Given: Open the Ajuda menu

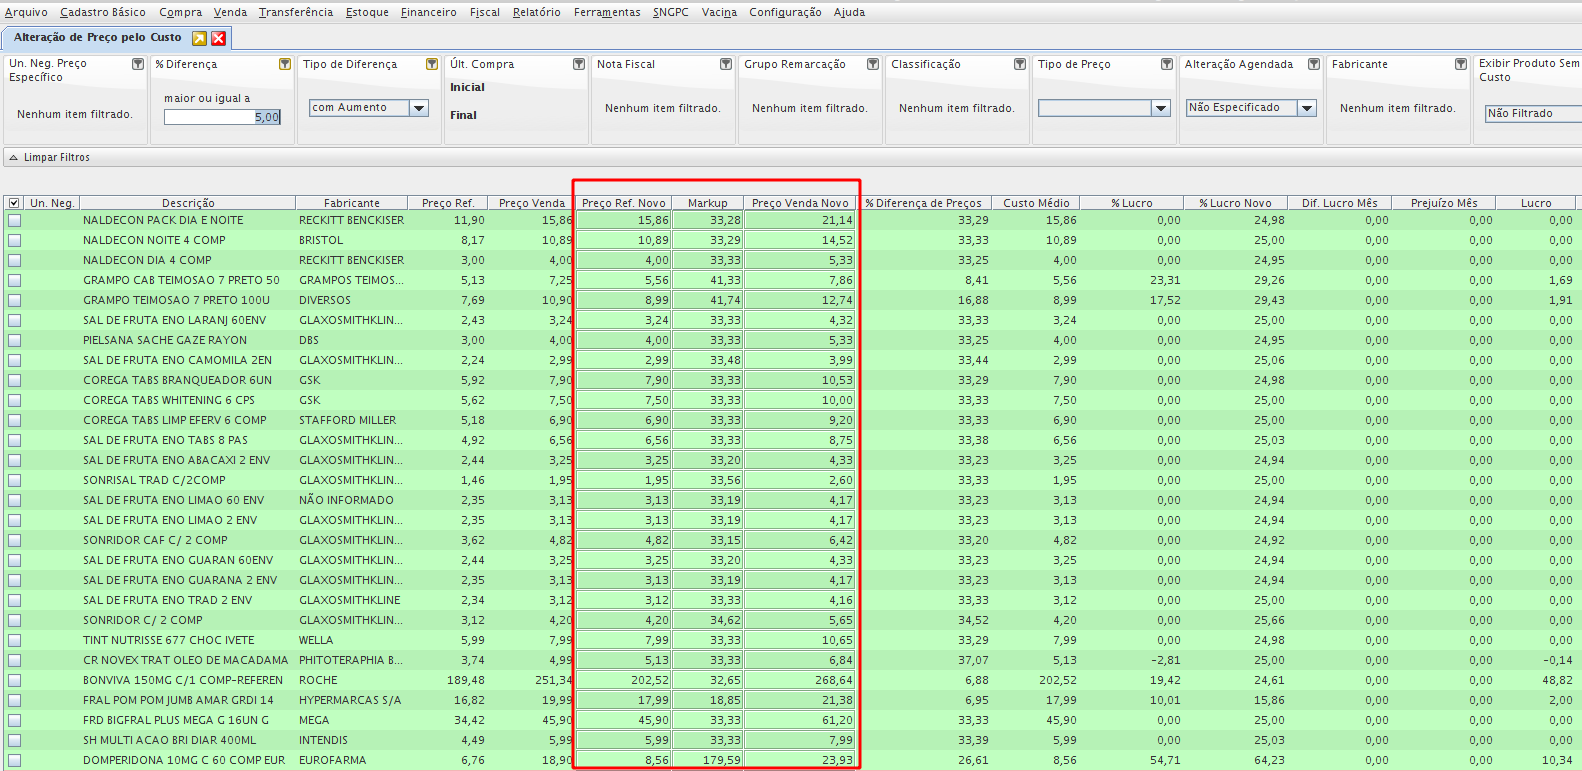Looking at the screenshot, I should click(x=849, y=12).
